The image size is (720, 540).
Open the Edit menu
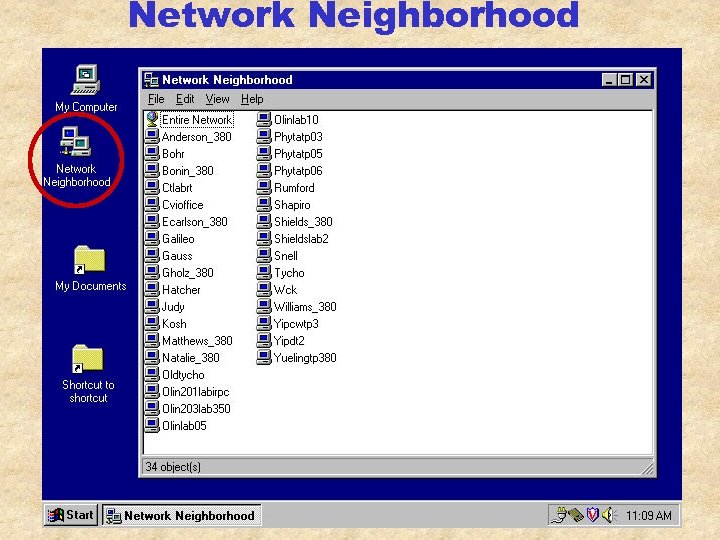click(x=185, y=99)
